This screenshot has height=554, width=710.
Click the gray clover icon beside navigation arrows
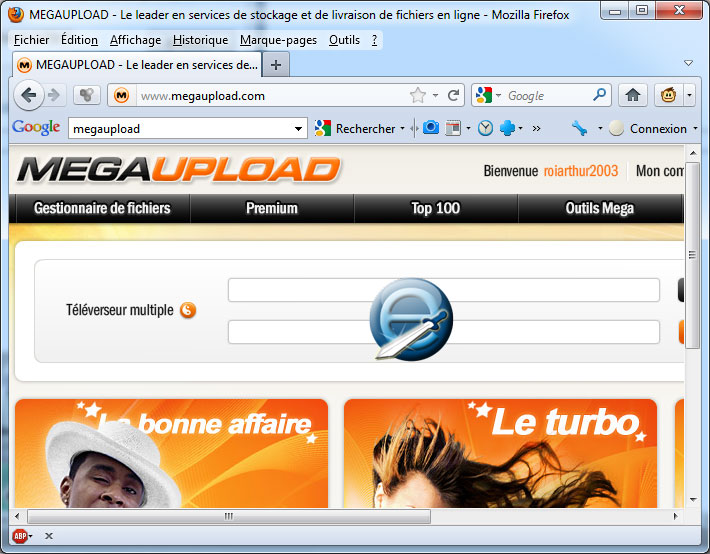coord(86,95)
